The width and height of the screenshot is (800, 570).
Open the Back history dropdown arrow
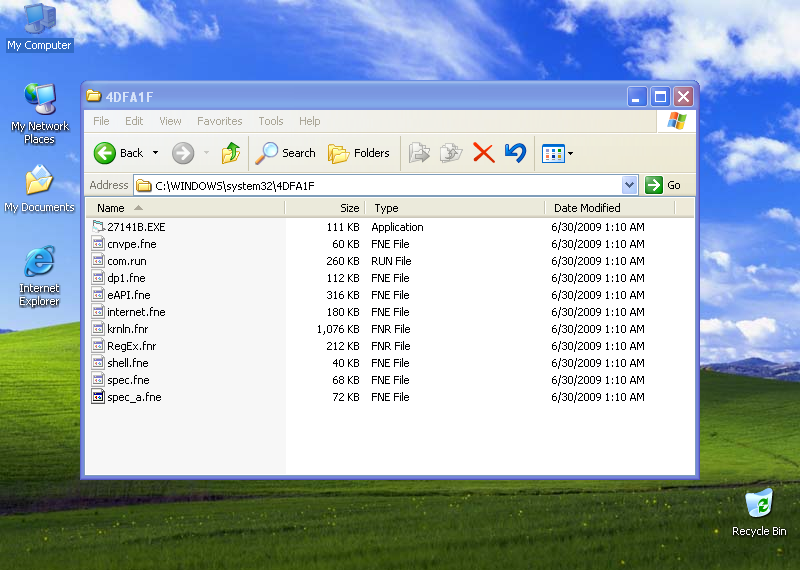point(156,153)
